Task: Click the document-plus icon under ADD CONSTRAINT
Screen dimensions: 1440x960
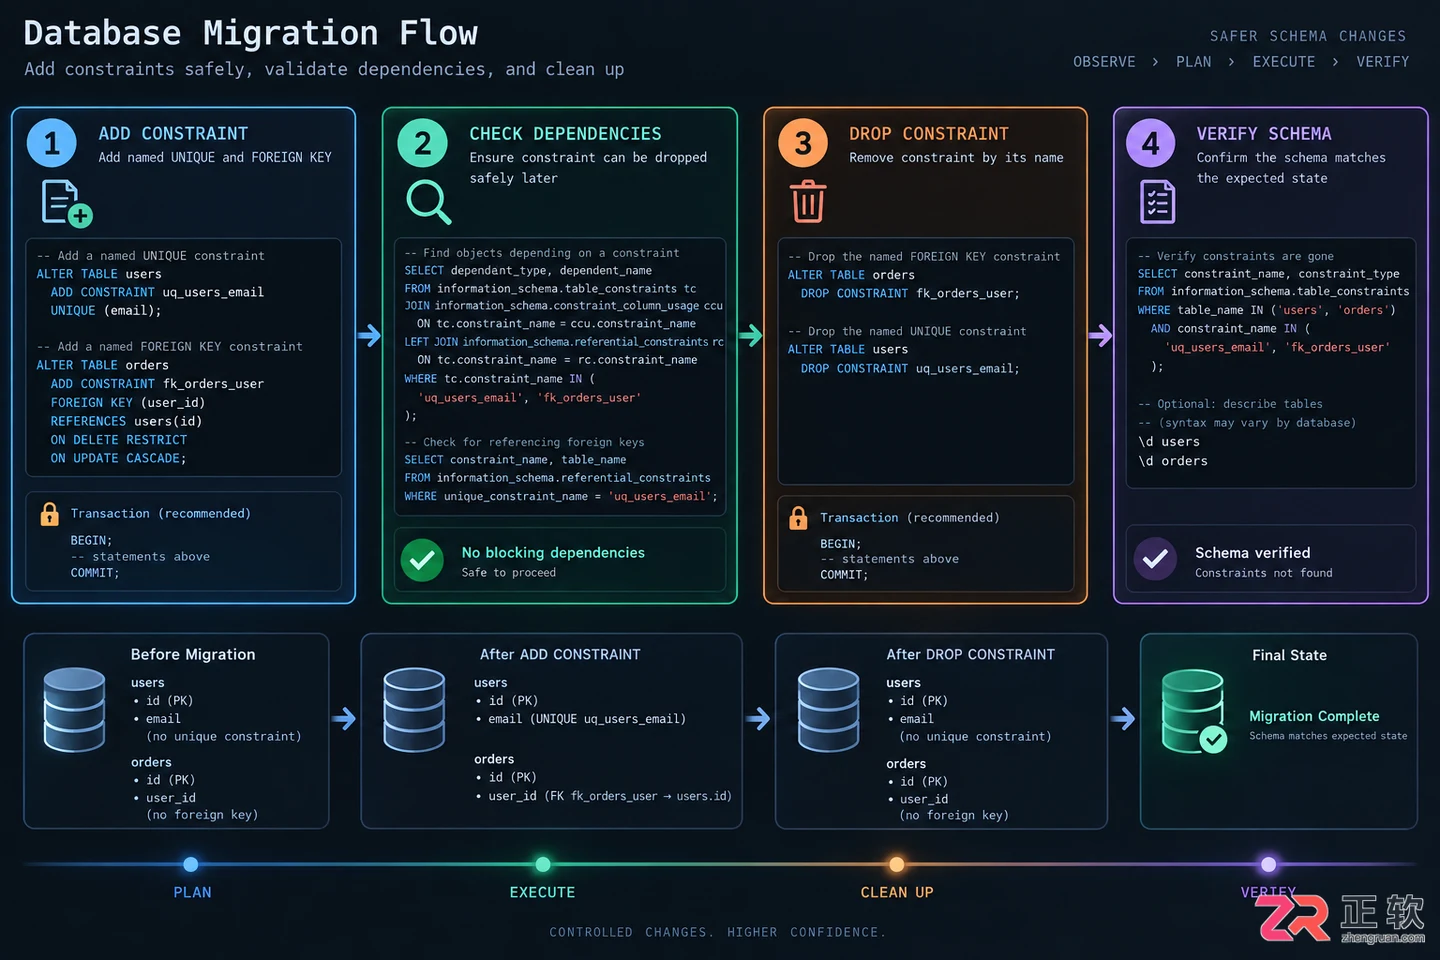Action: click(67, 203)
